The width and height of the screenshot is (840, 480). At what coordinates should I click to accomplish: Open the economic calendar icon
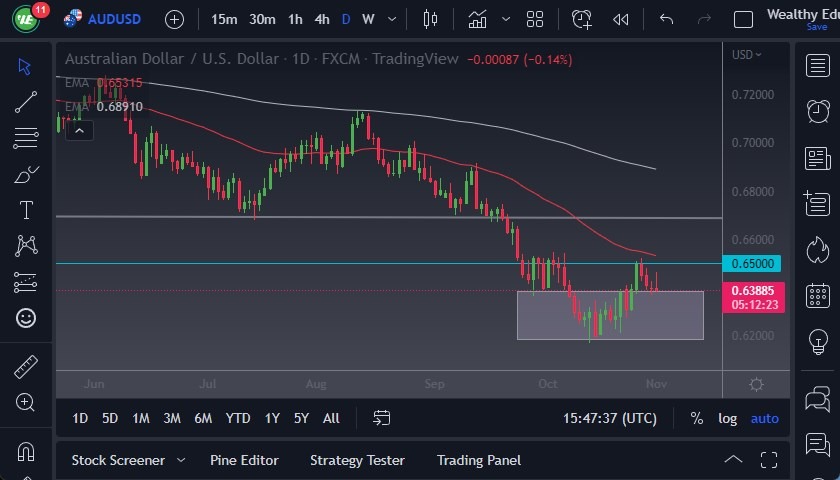(817, 295)
